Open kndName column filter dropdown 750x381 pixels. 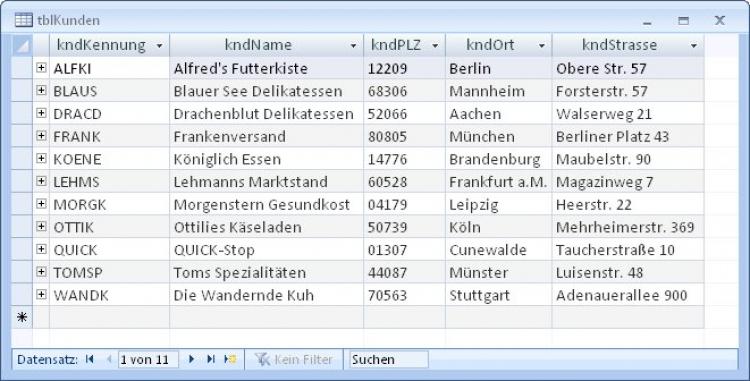(x=353, y=46)
